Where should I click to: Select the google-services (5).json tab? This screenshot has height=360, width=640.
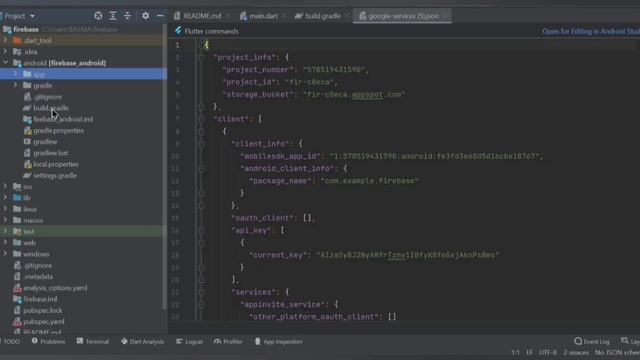point(403,16)
